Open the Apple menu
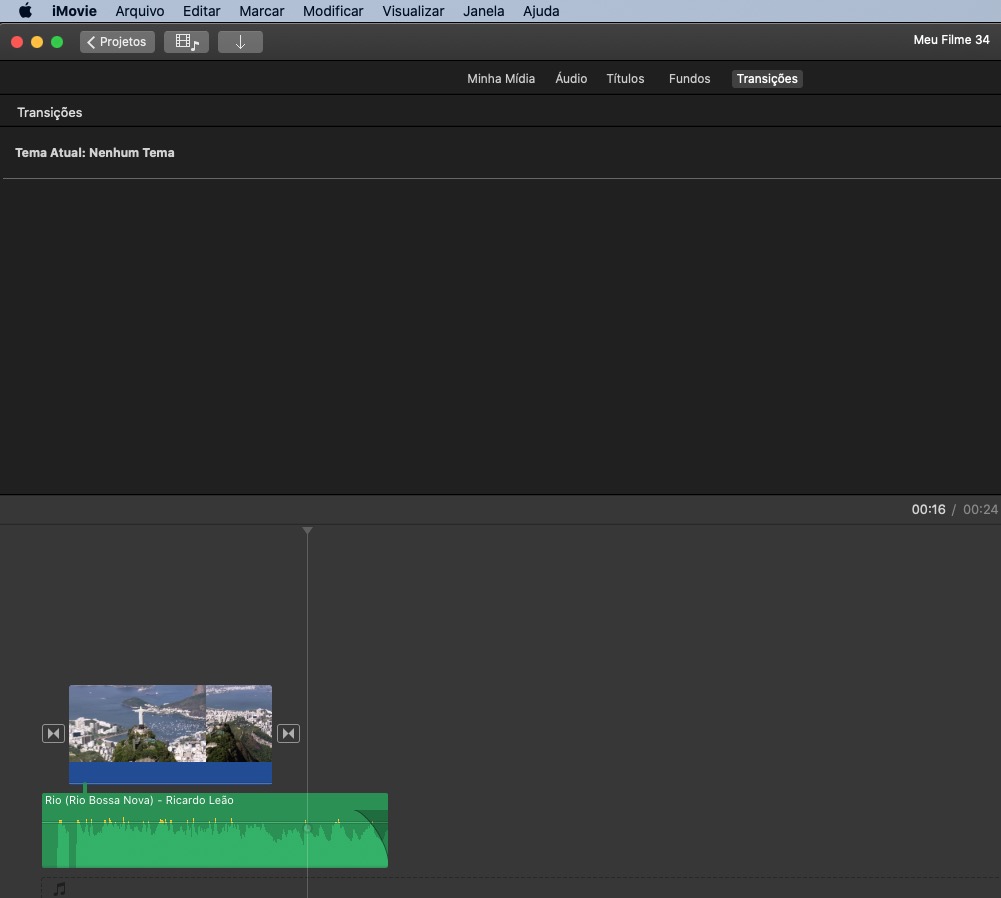1001x898 pixels. [x=25, y=11]
